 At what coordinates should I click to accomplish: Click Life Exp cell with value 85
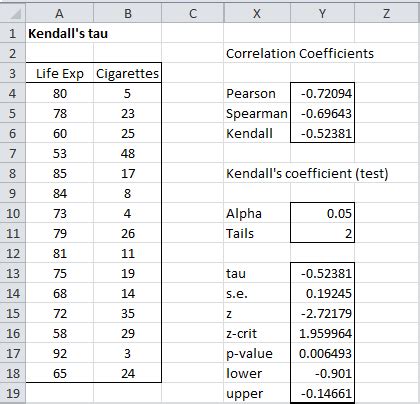click(60, 173)
